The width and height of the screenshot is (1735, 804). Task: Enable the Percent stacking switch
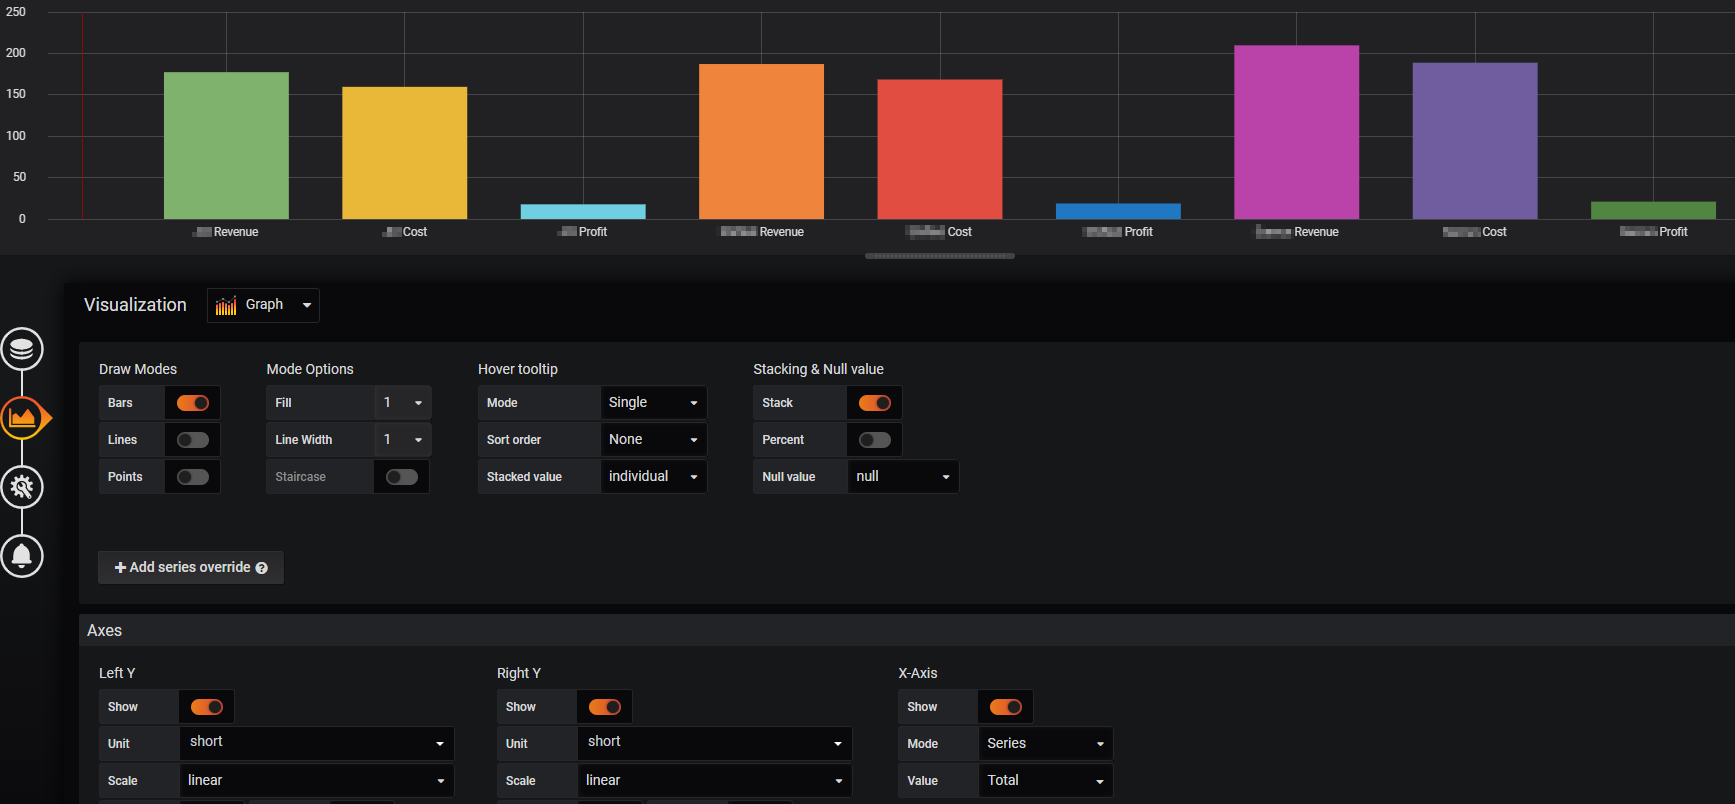875,440
